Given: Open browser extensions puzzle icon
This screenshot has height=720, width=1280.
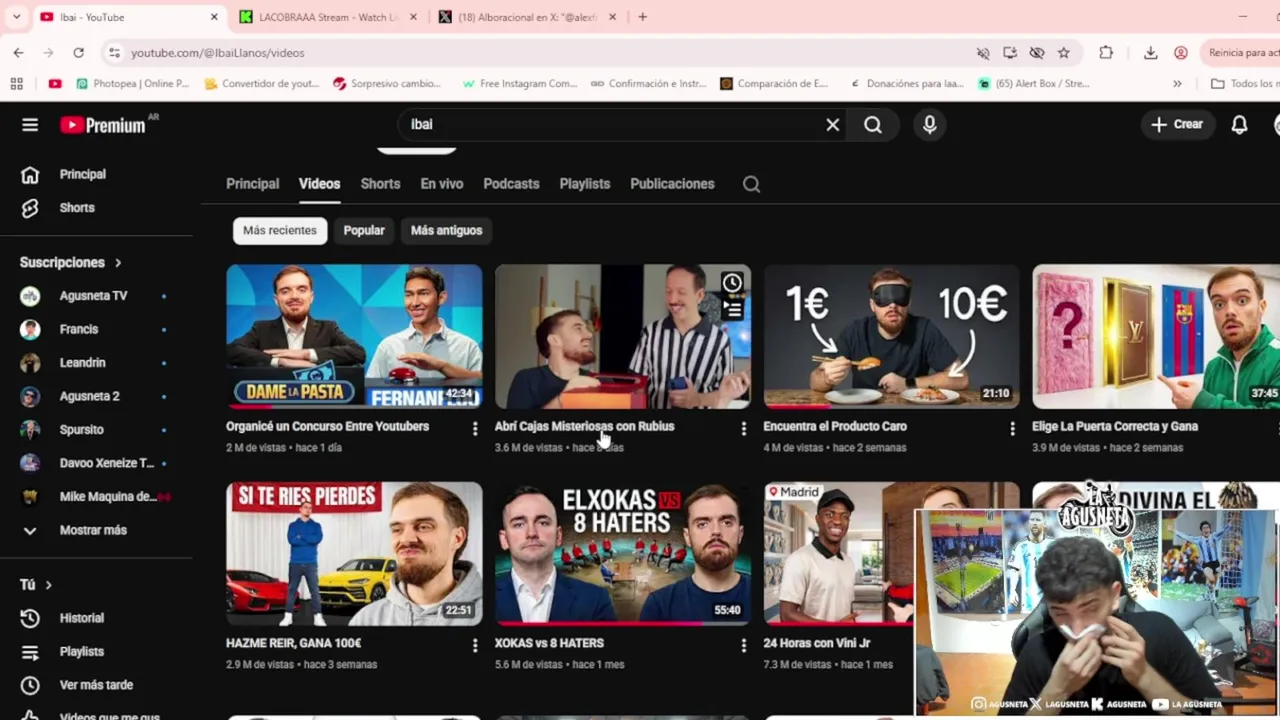Looking at the screenshot, I should point(1106,52).
